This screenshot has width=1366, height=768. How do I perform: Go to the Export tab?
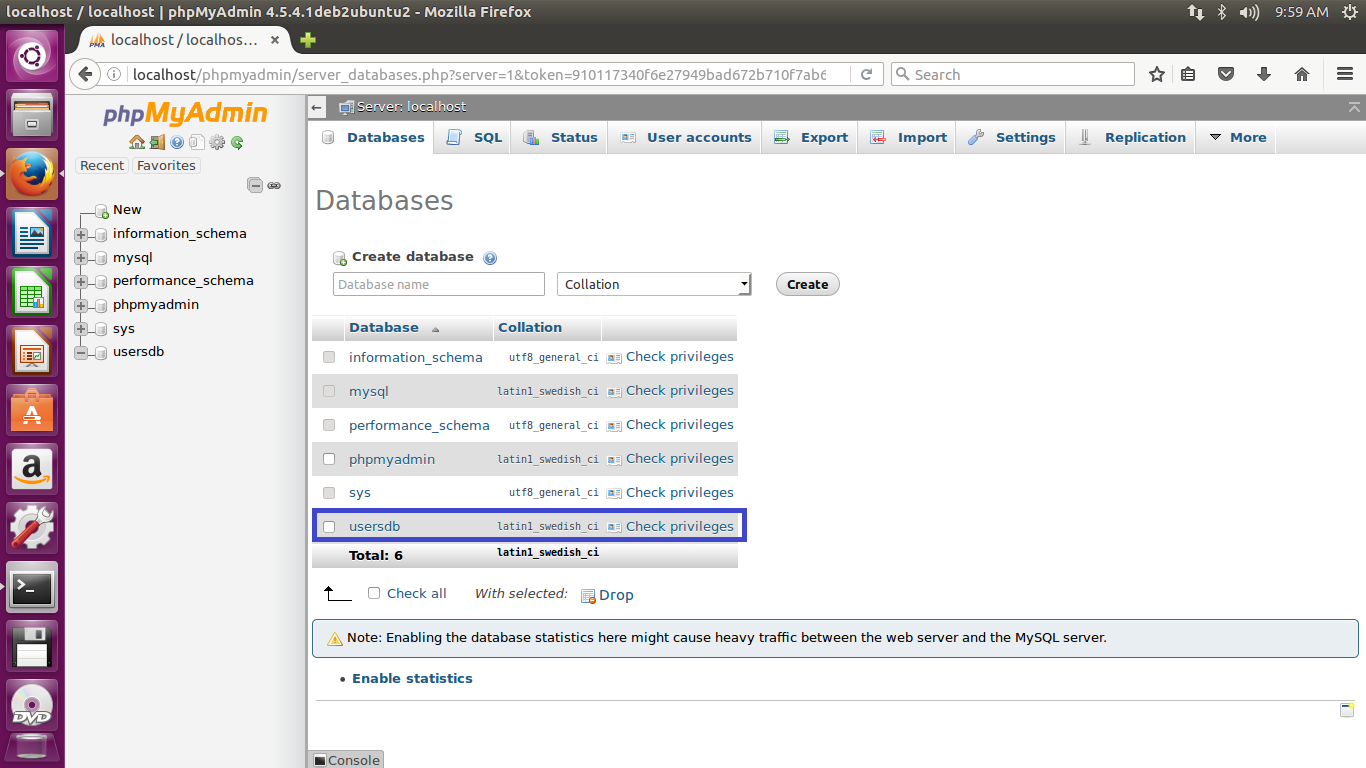pos(810,137)
